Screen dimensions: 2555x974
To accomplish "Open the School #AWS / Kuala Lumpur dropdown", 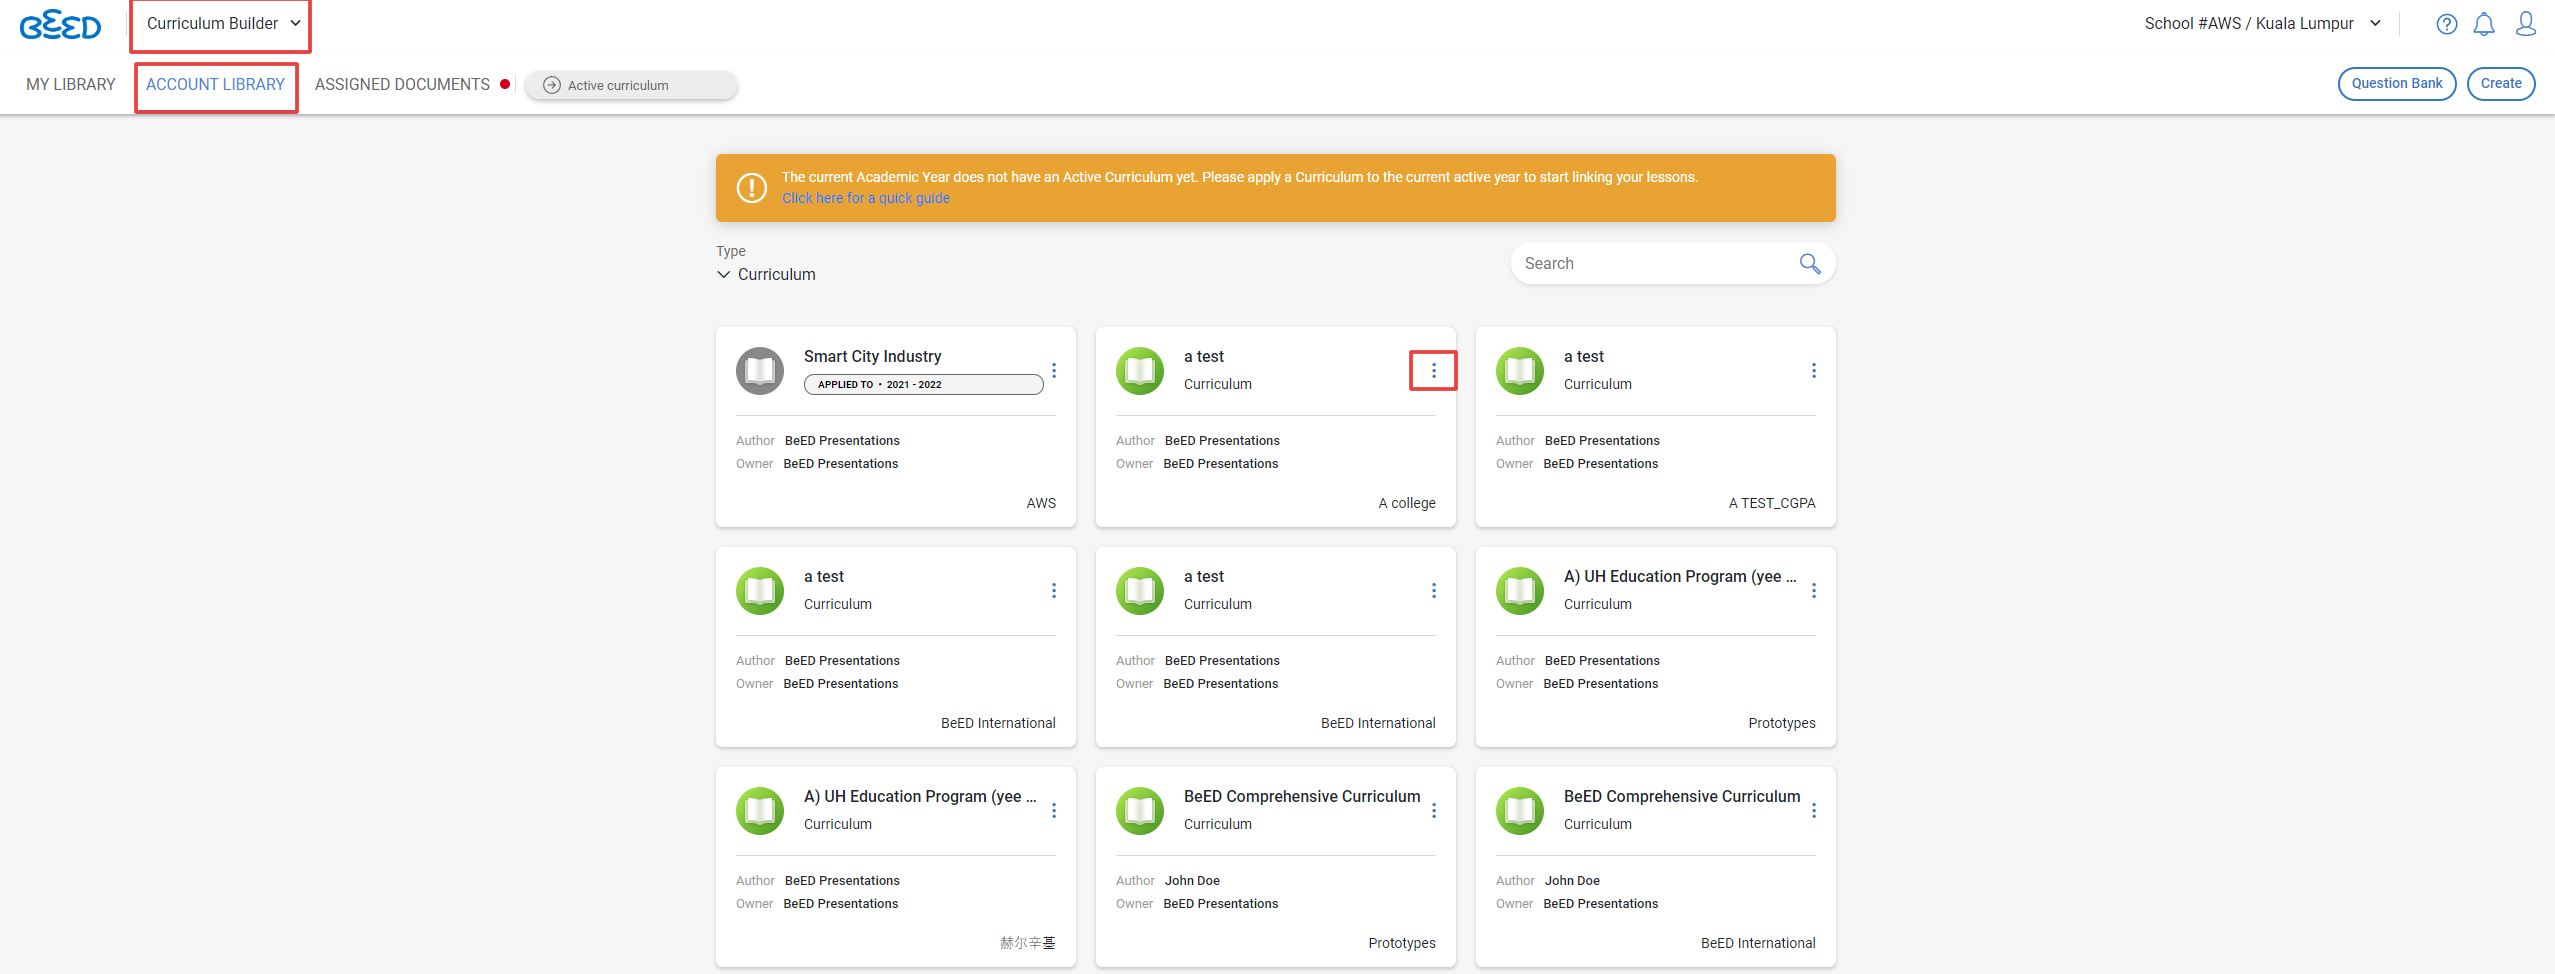I will (x=2262, y=24).
